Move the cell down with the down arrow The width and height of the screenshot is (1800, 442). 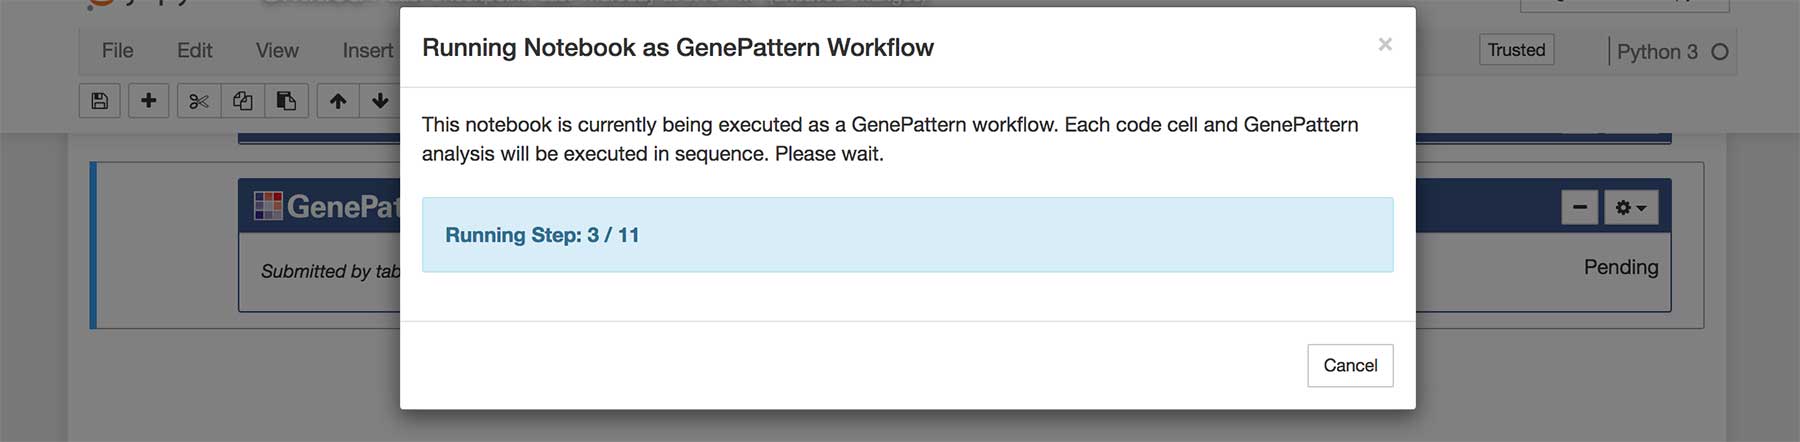click(x=380, y=101)
